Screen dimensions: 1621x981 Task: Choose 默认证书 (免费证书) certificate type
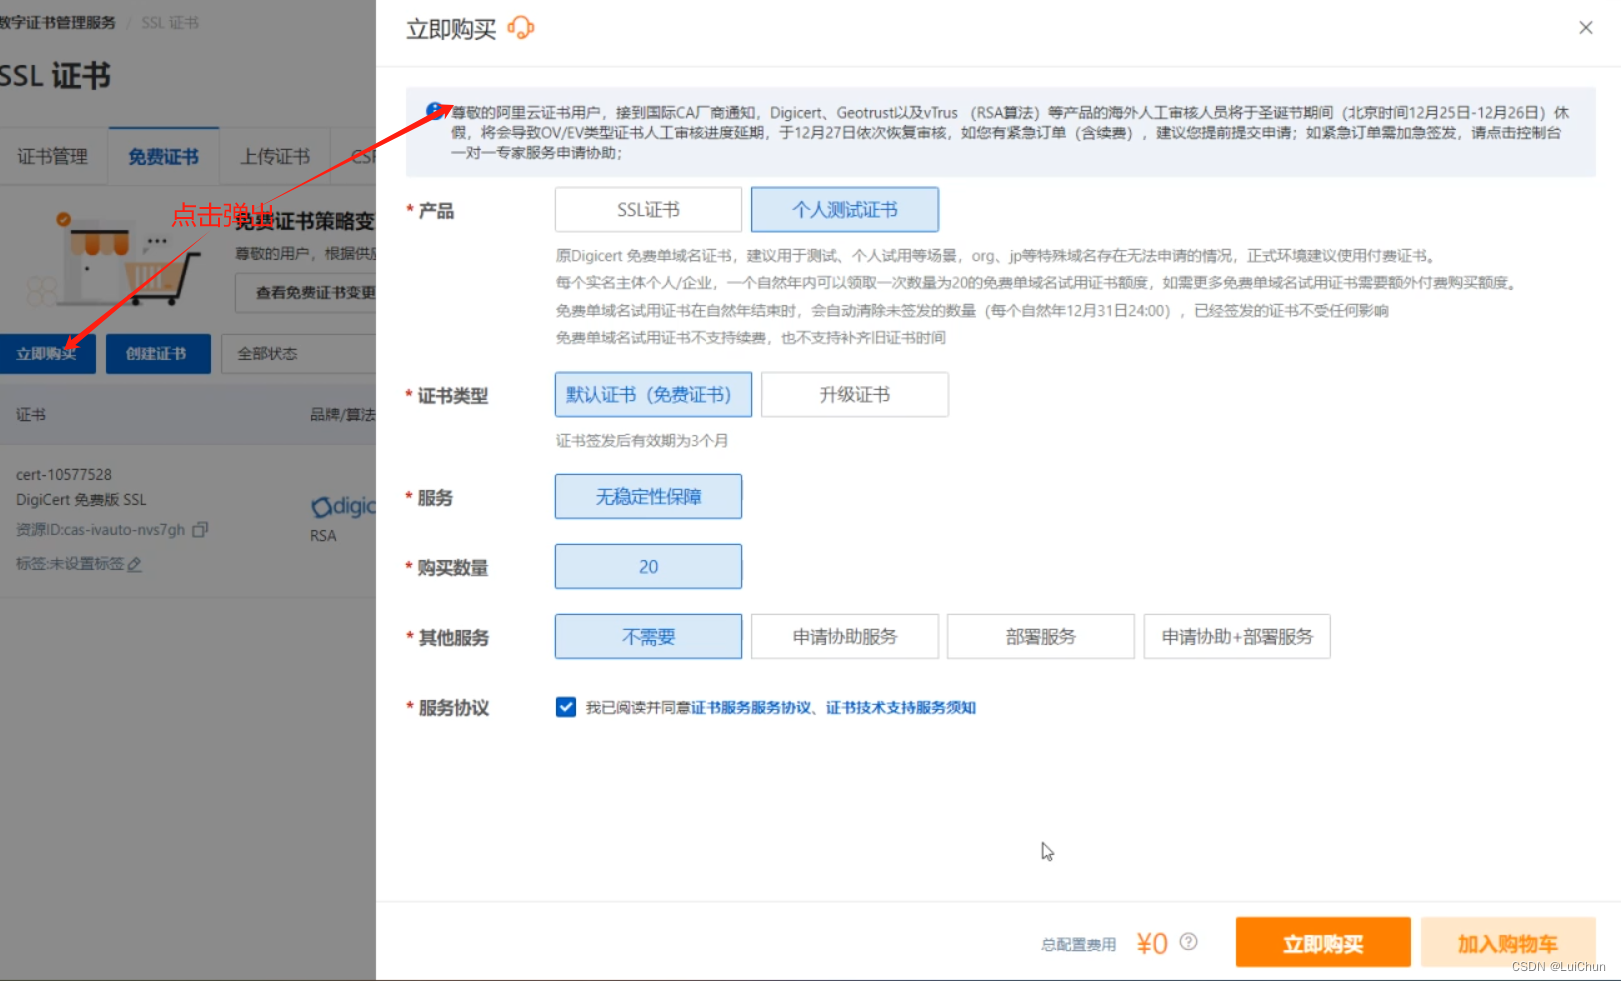click(653, 395)
